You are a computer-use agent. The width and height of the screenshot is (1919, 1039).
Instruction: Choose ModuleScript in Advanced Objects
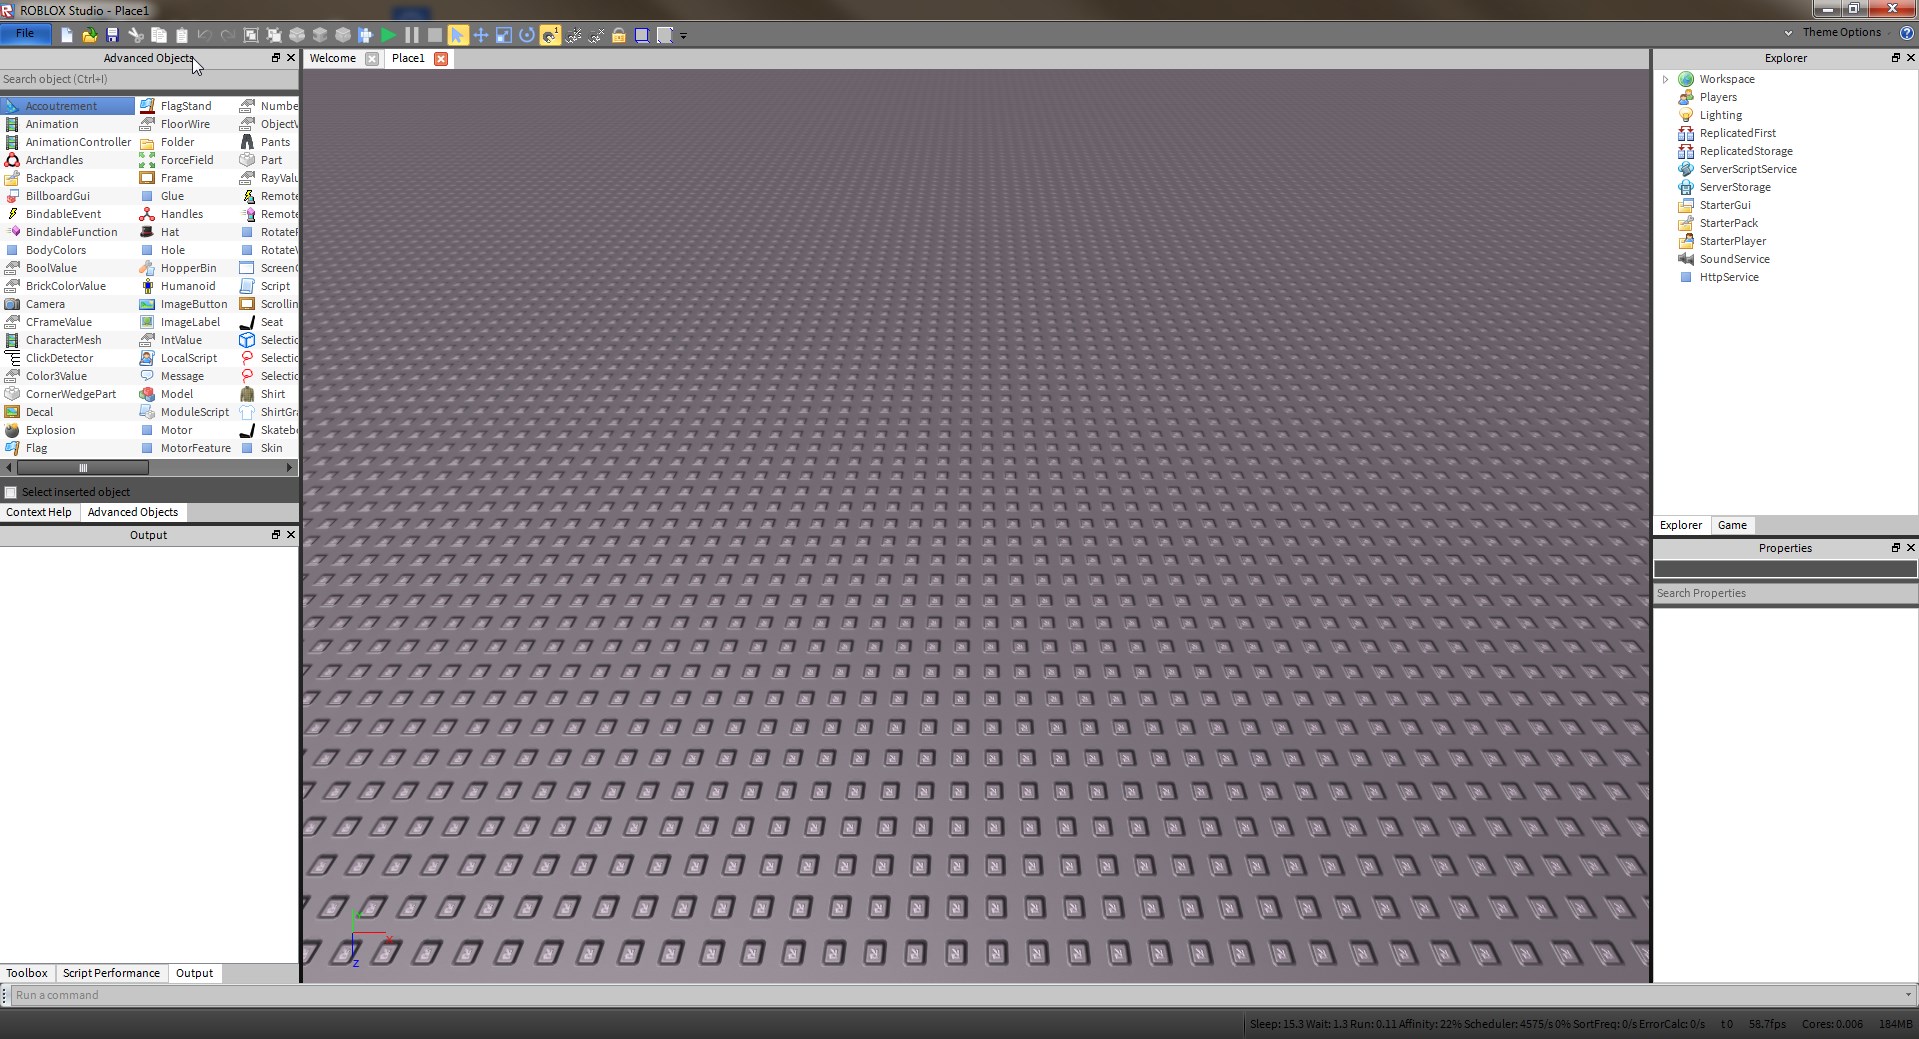pos(194,412)
